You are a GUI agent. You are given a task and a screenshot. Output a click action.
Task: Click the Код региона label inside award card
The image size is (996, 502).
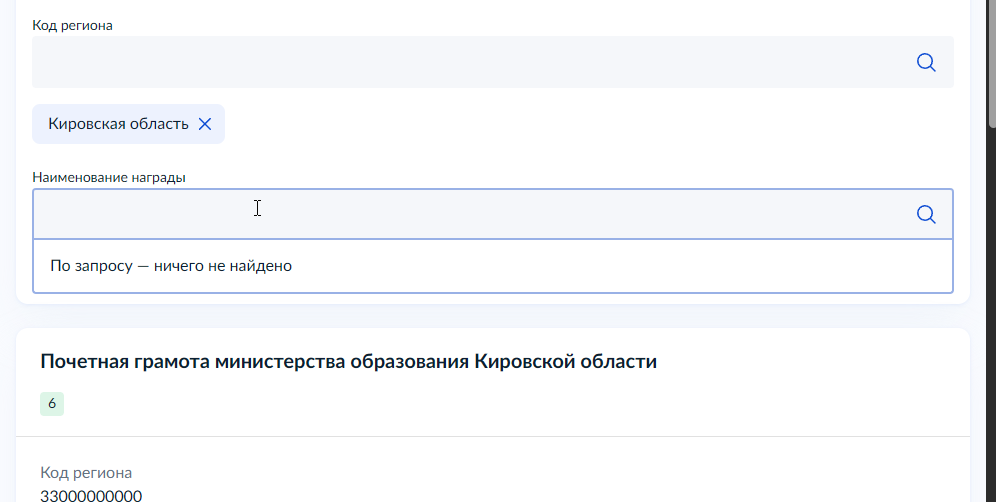coord(86,473)
